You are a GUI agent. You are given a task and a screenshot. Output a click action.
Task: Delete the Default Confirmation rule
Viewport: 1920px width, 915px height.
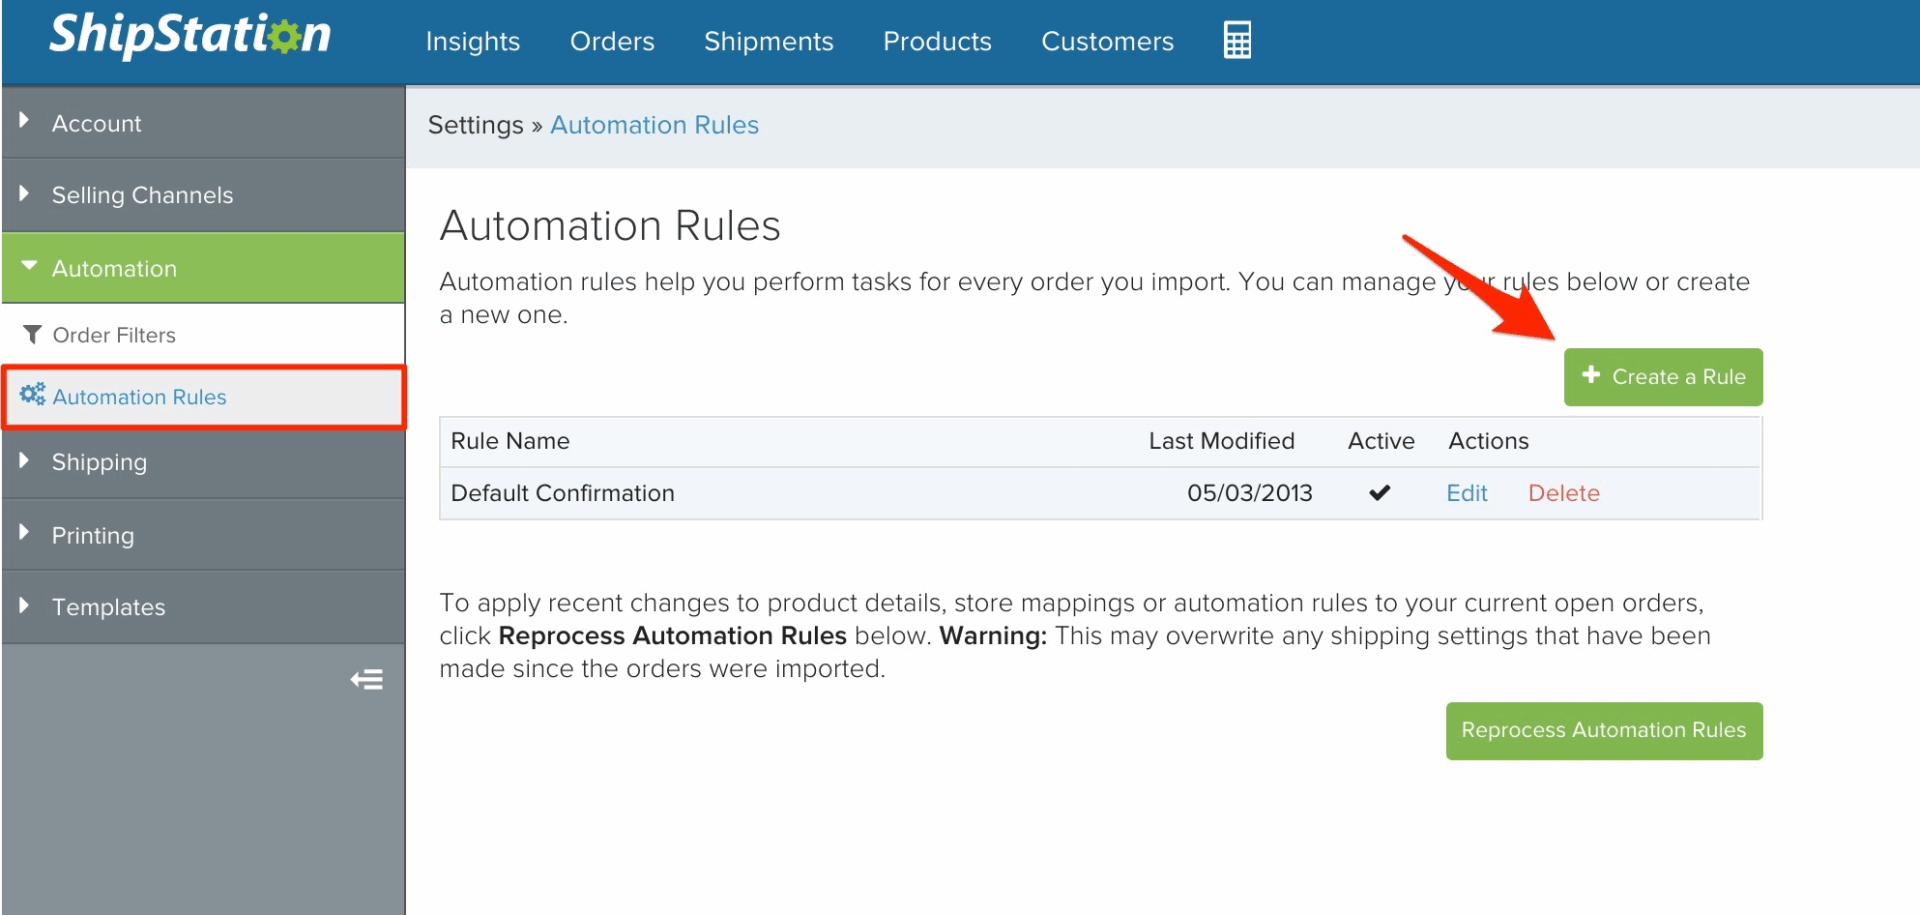(x=1563, y=493)
